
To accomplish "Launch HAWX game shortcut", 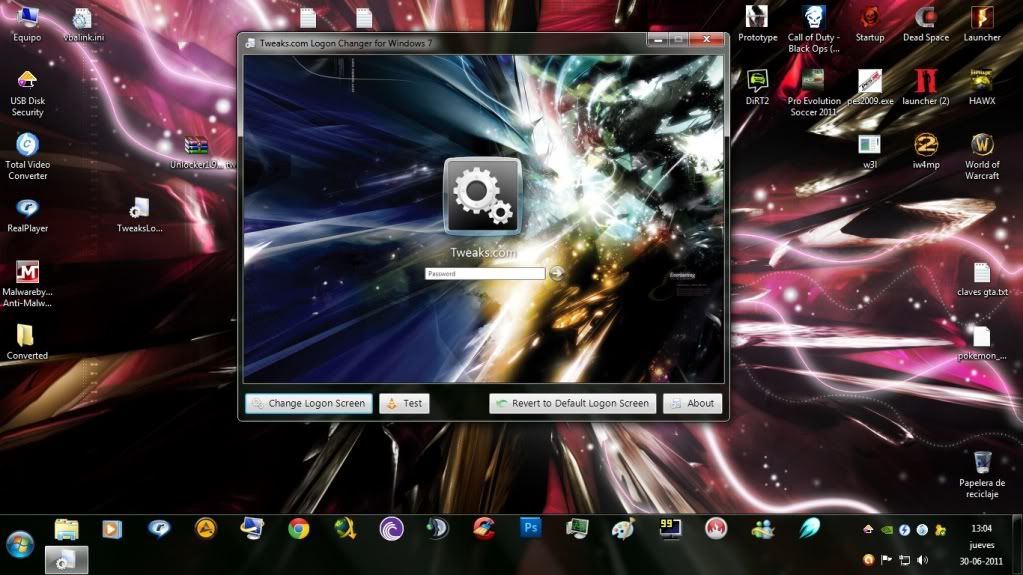I will pos(982,87).
